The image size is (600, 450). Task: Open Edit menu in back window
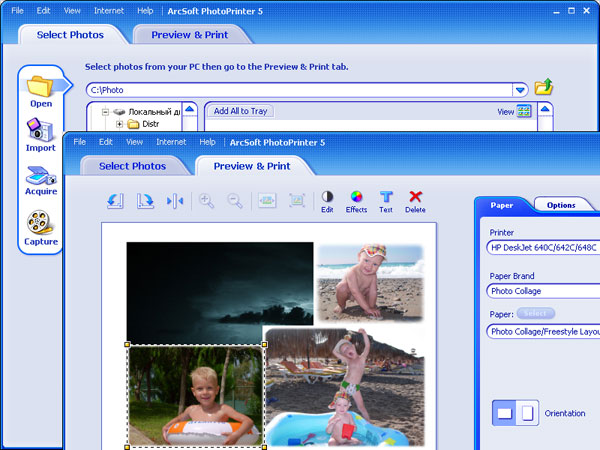click(43, 11)
